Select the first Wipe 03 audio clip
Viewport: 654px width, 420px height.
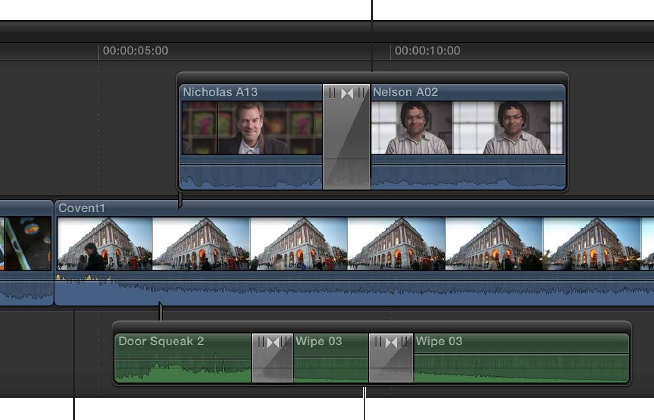coord(331,358)
